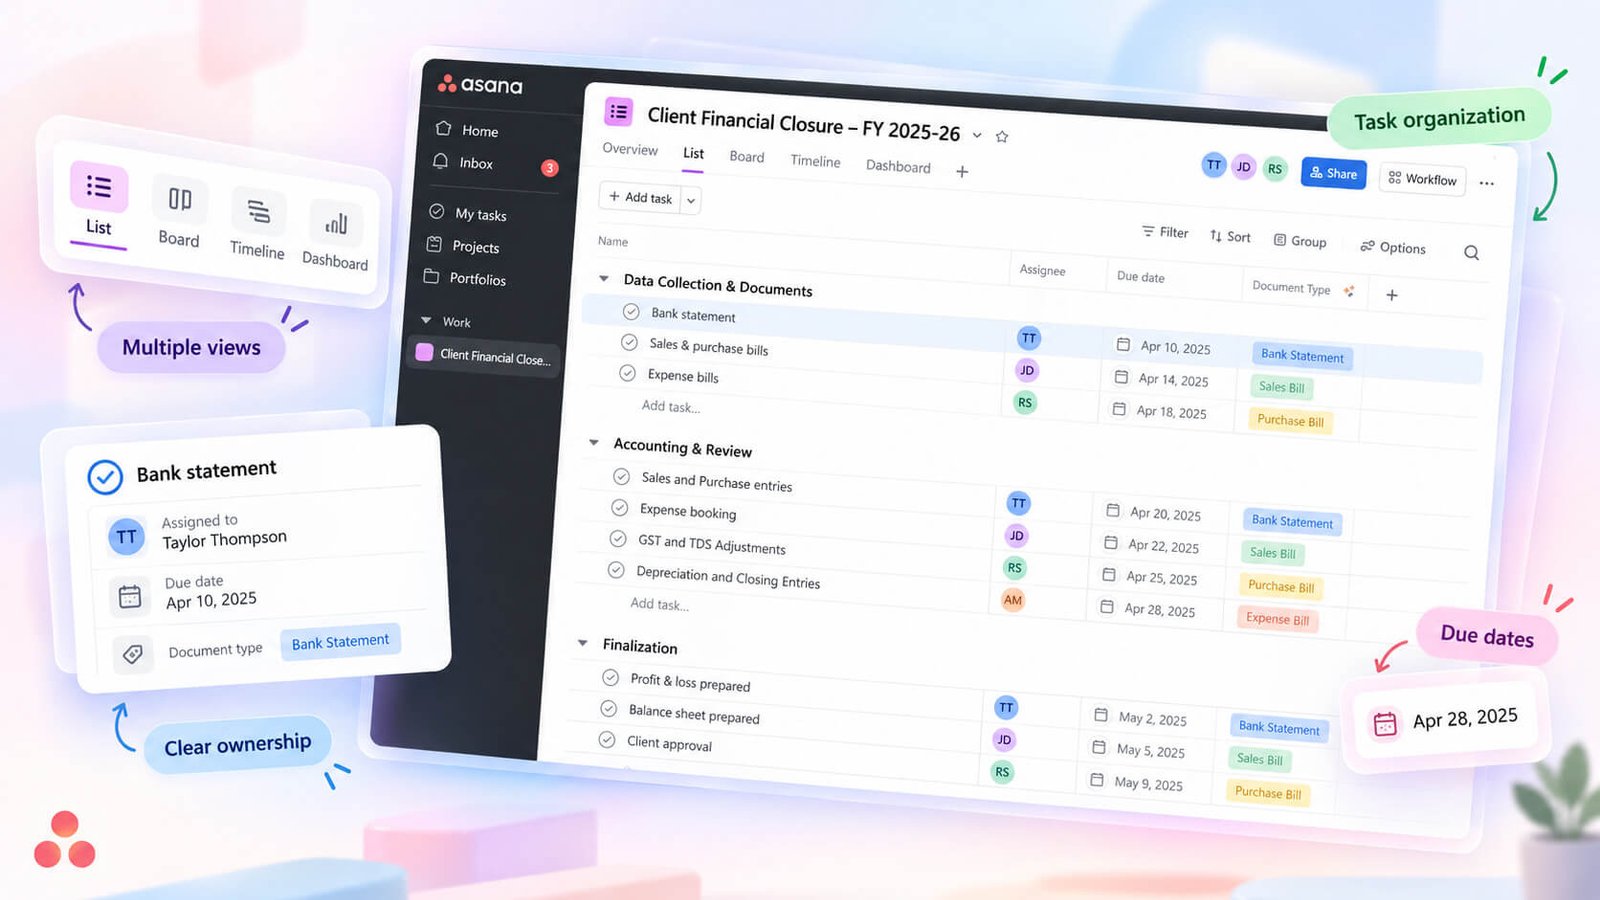Click the Inbox notification badge showing 3
The image size is (1600, 900).
[x=549, y=168]
